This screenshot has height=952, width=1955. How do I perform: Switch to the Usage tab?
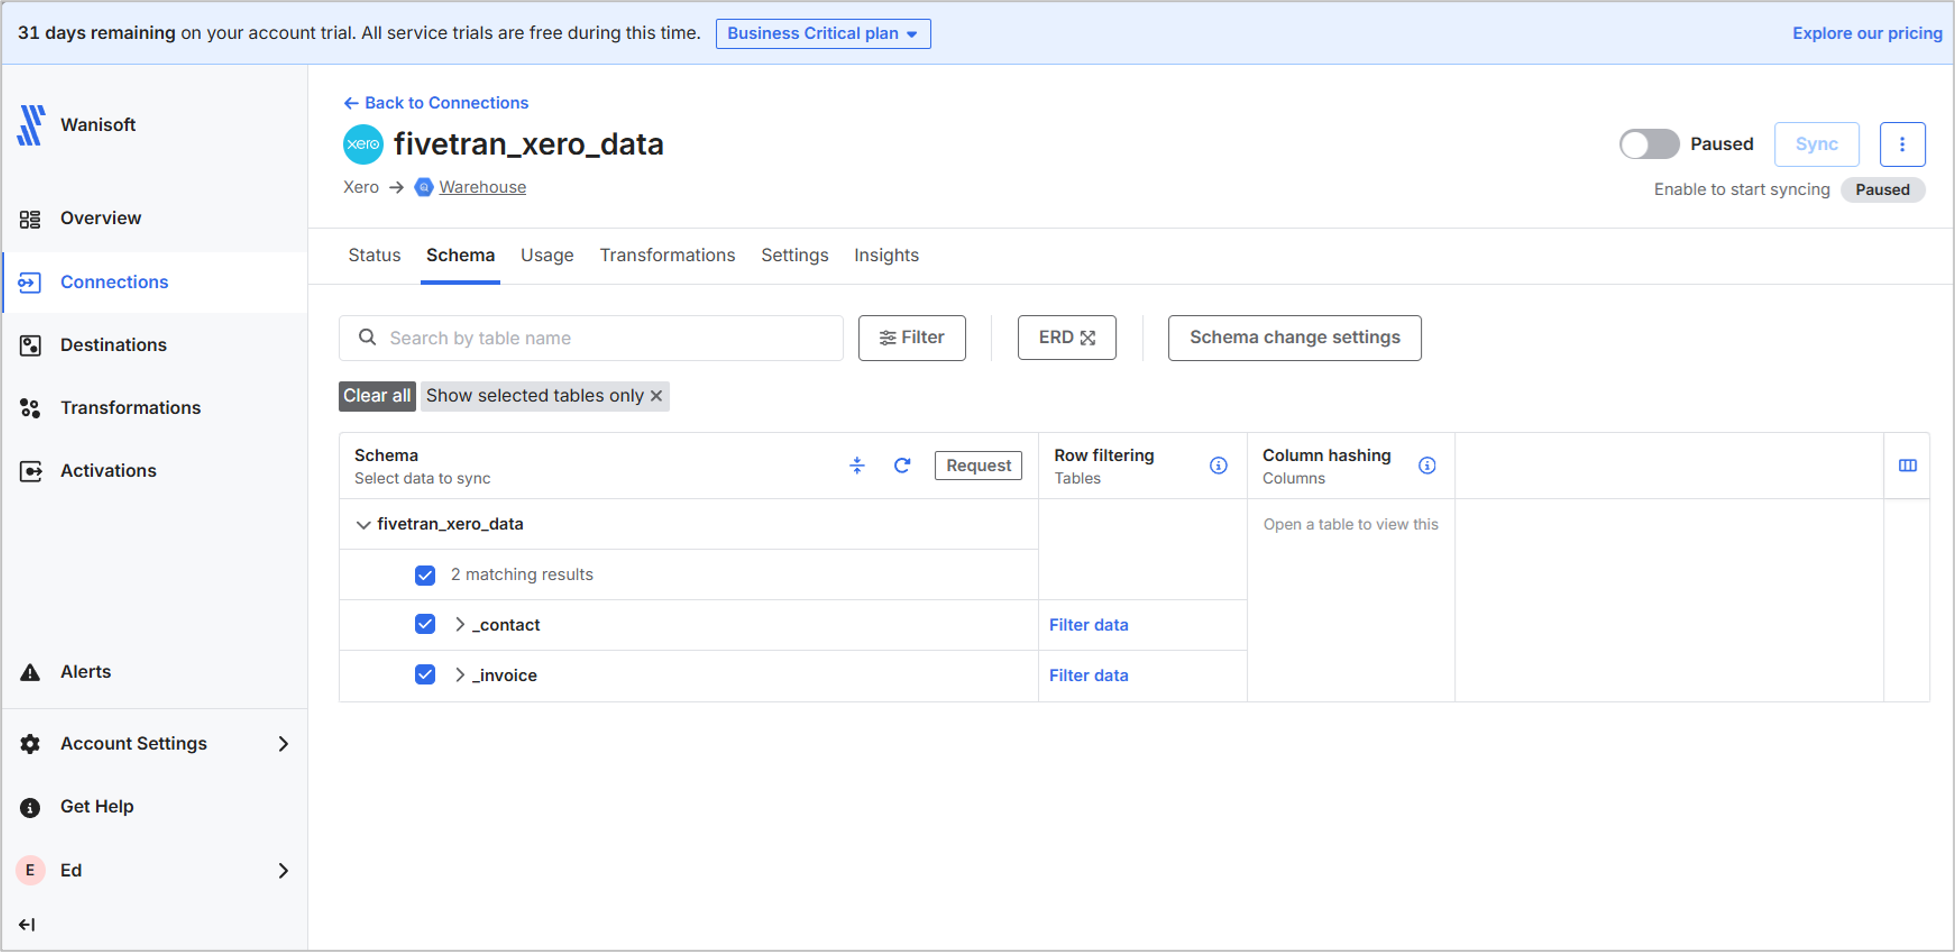pos(547,256)
